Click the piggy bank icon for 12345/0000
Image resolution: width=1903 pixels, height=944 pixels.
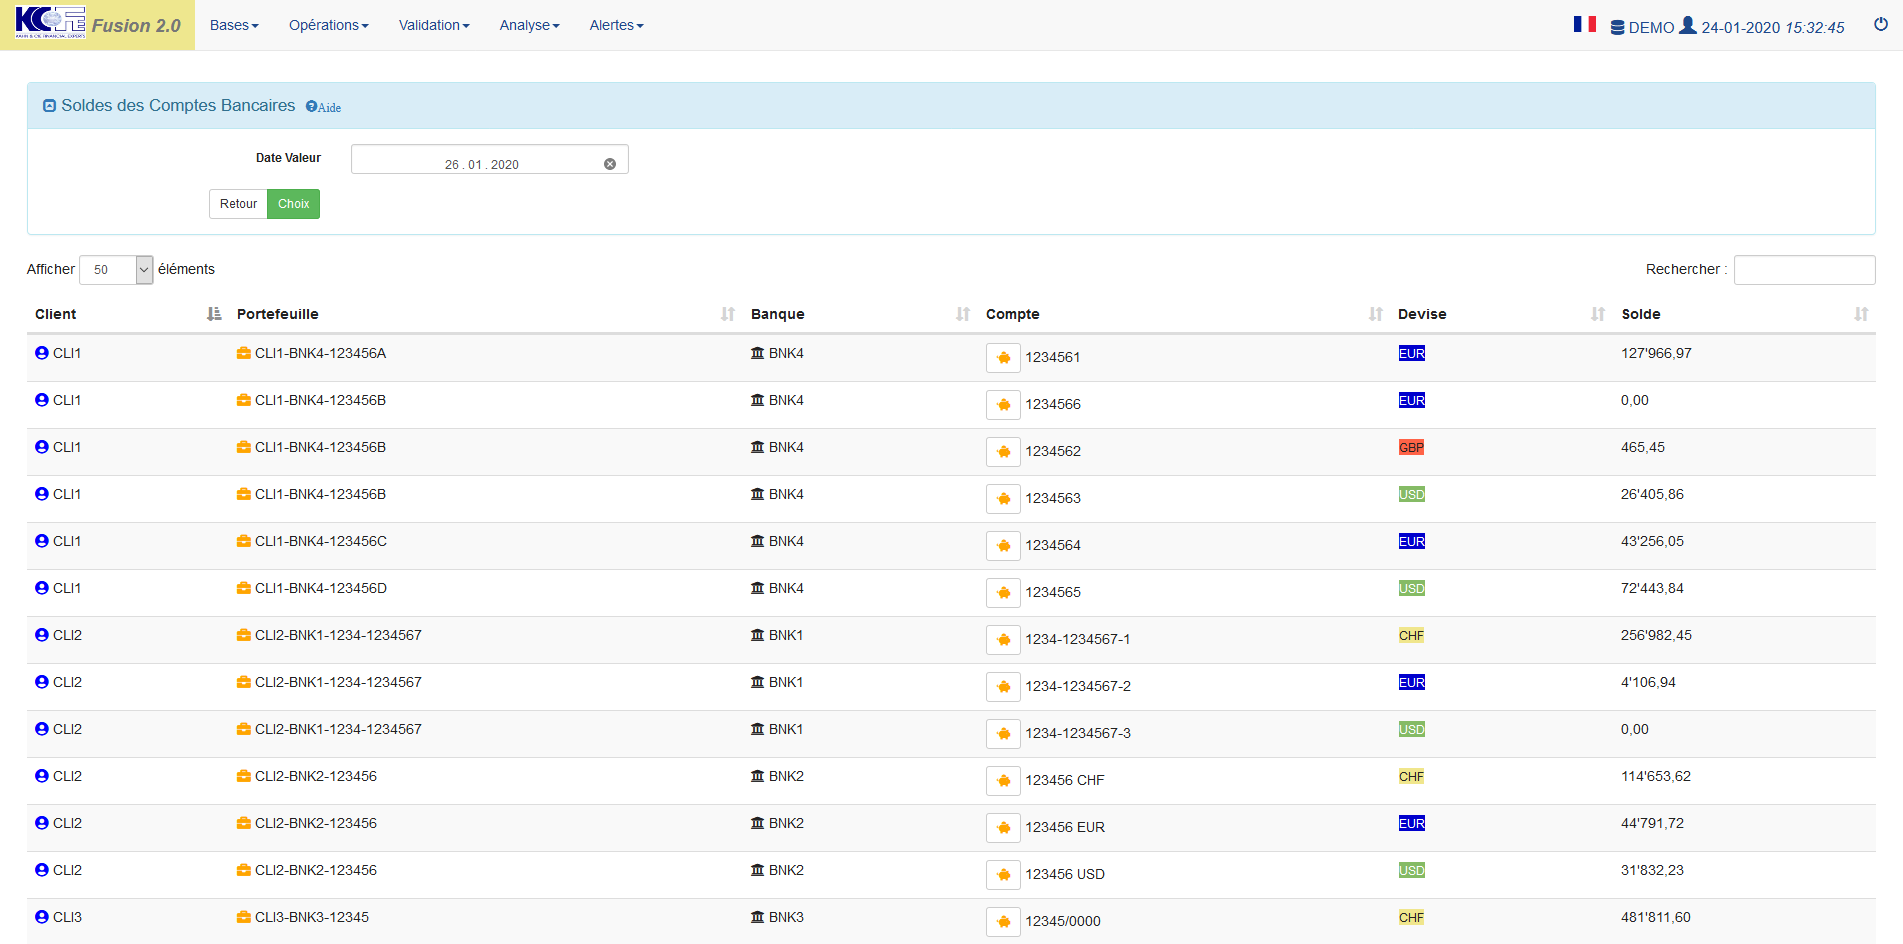(x=1003, y=922)
